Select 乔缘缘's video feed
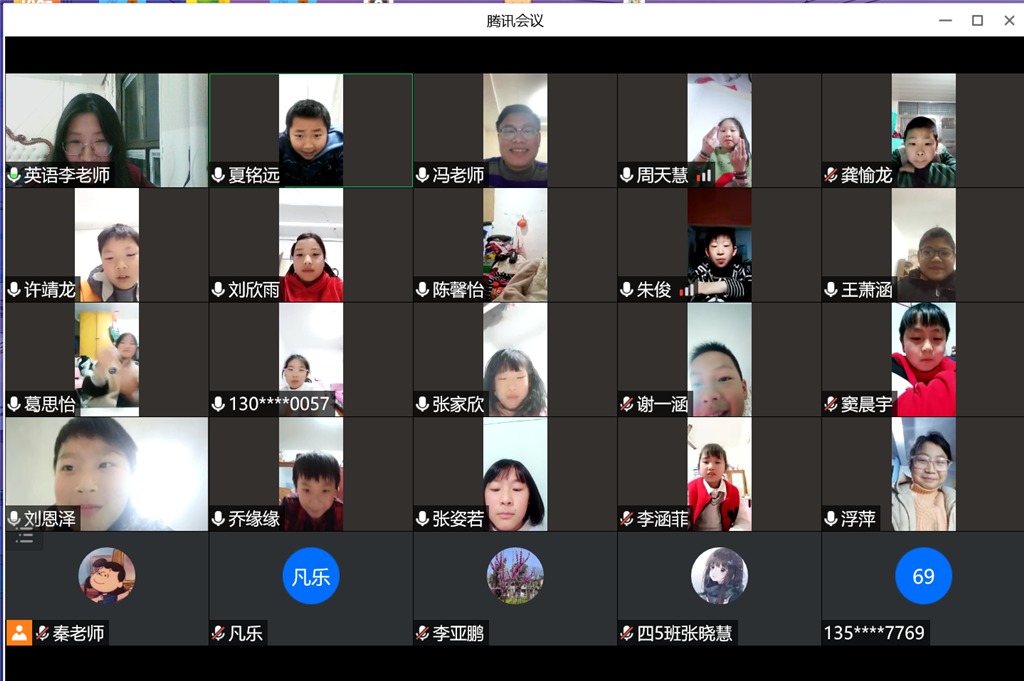This screenshot has width=1024, height=681. point(311,474)
